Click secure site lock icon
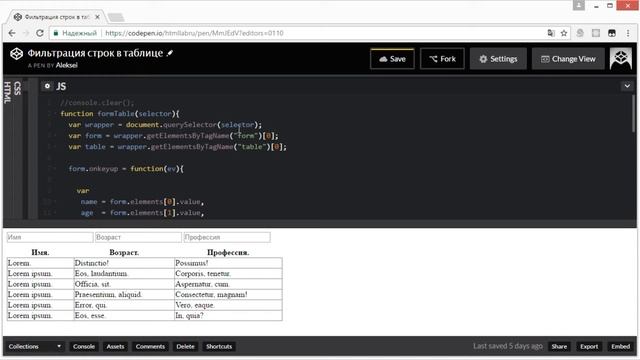The width and height of the screenshot is (640, 360). click(56, 33)
